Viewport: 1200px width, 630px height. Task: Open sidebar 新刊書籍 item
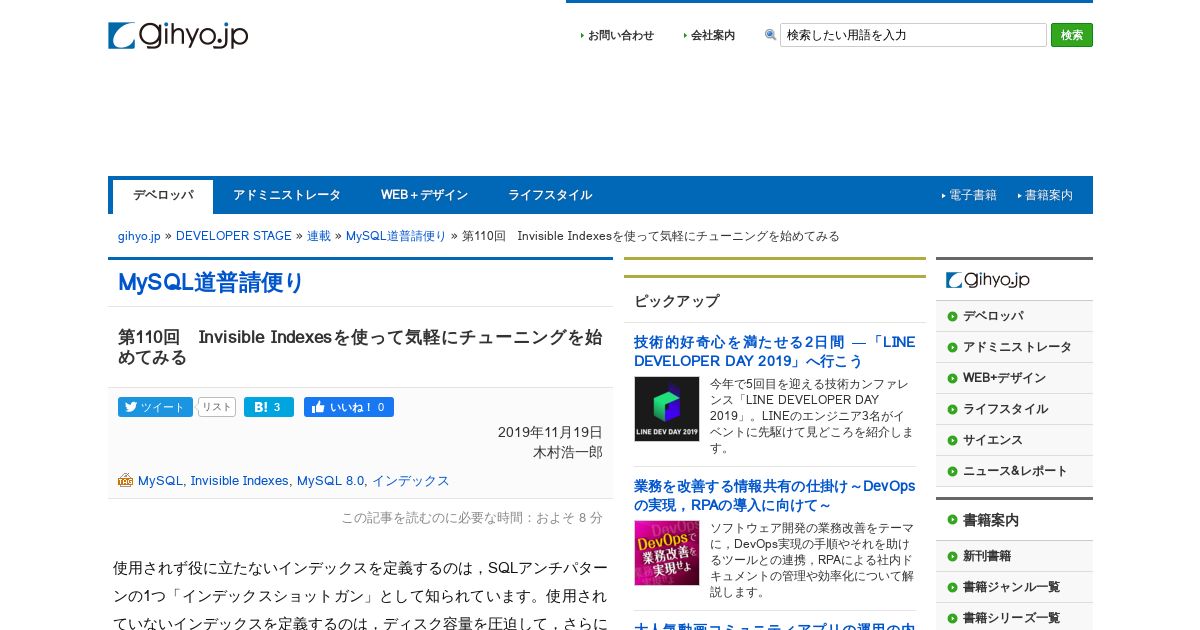point(1014,556)
